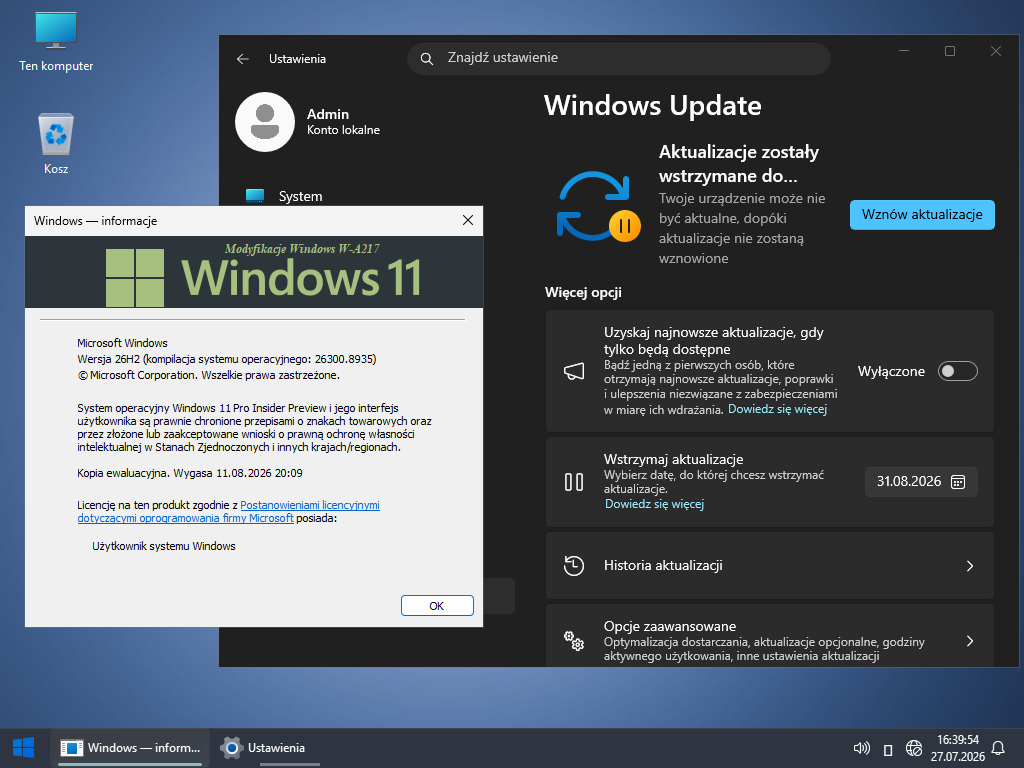Close the Windows — informacje dialog

pos(468,220)
